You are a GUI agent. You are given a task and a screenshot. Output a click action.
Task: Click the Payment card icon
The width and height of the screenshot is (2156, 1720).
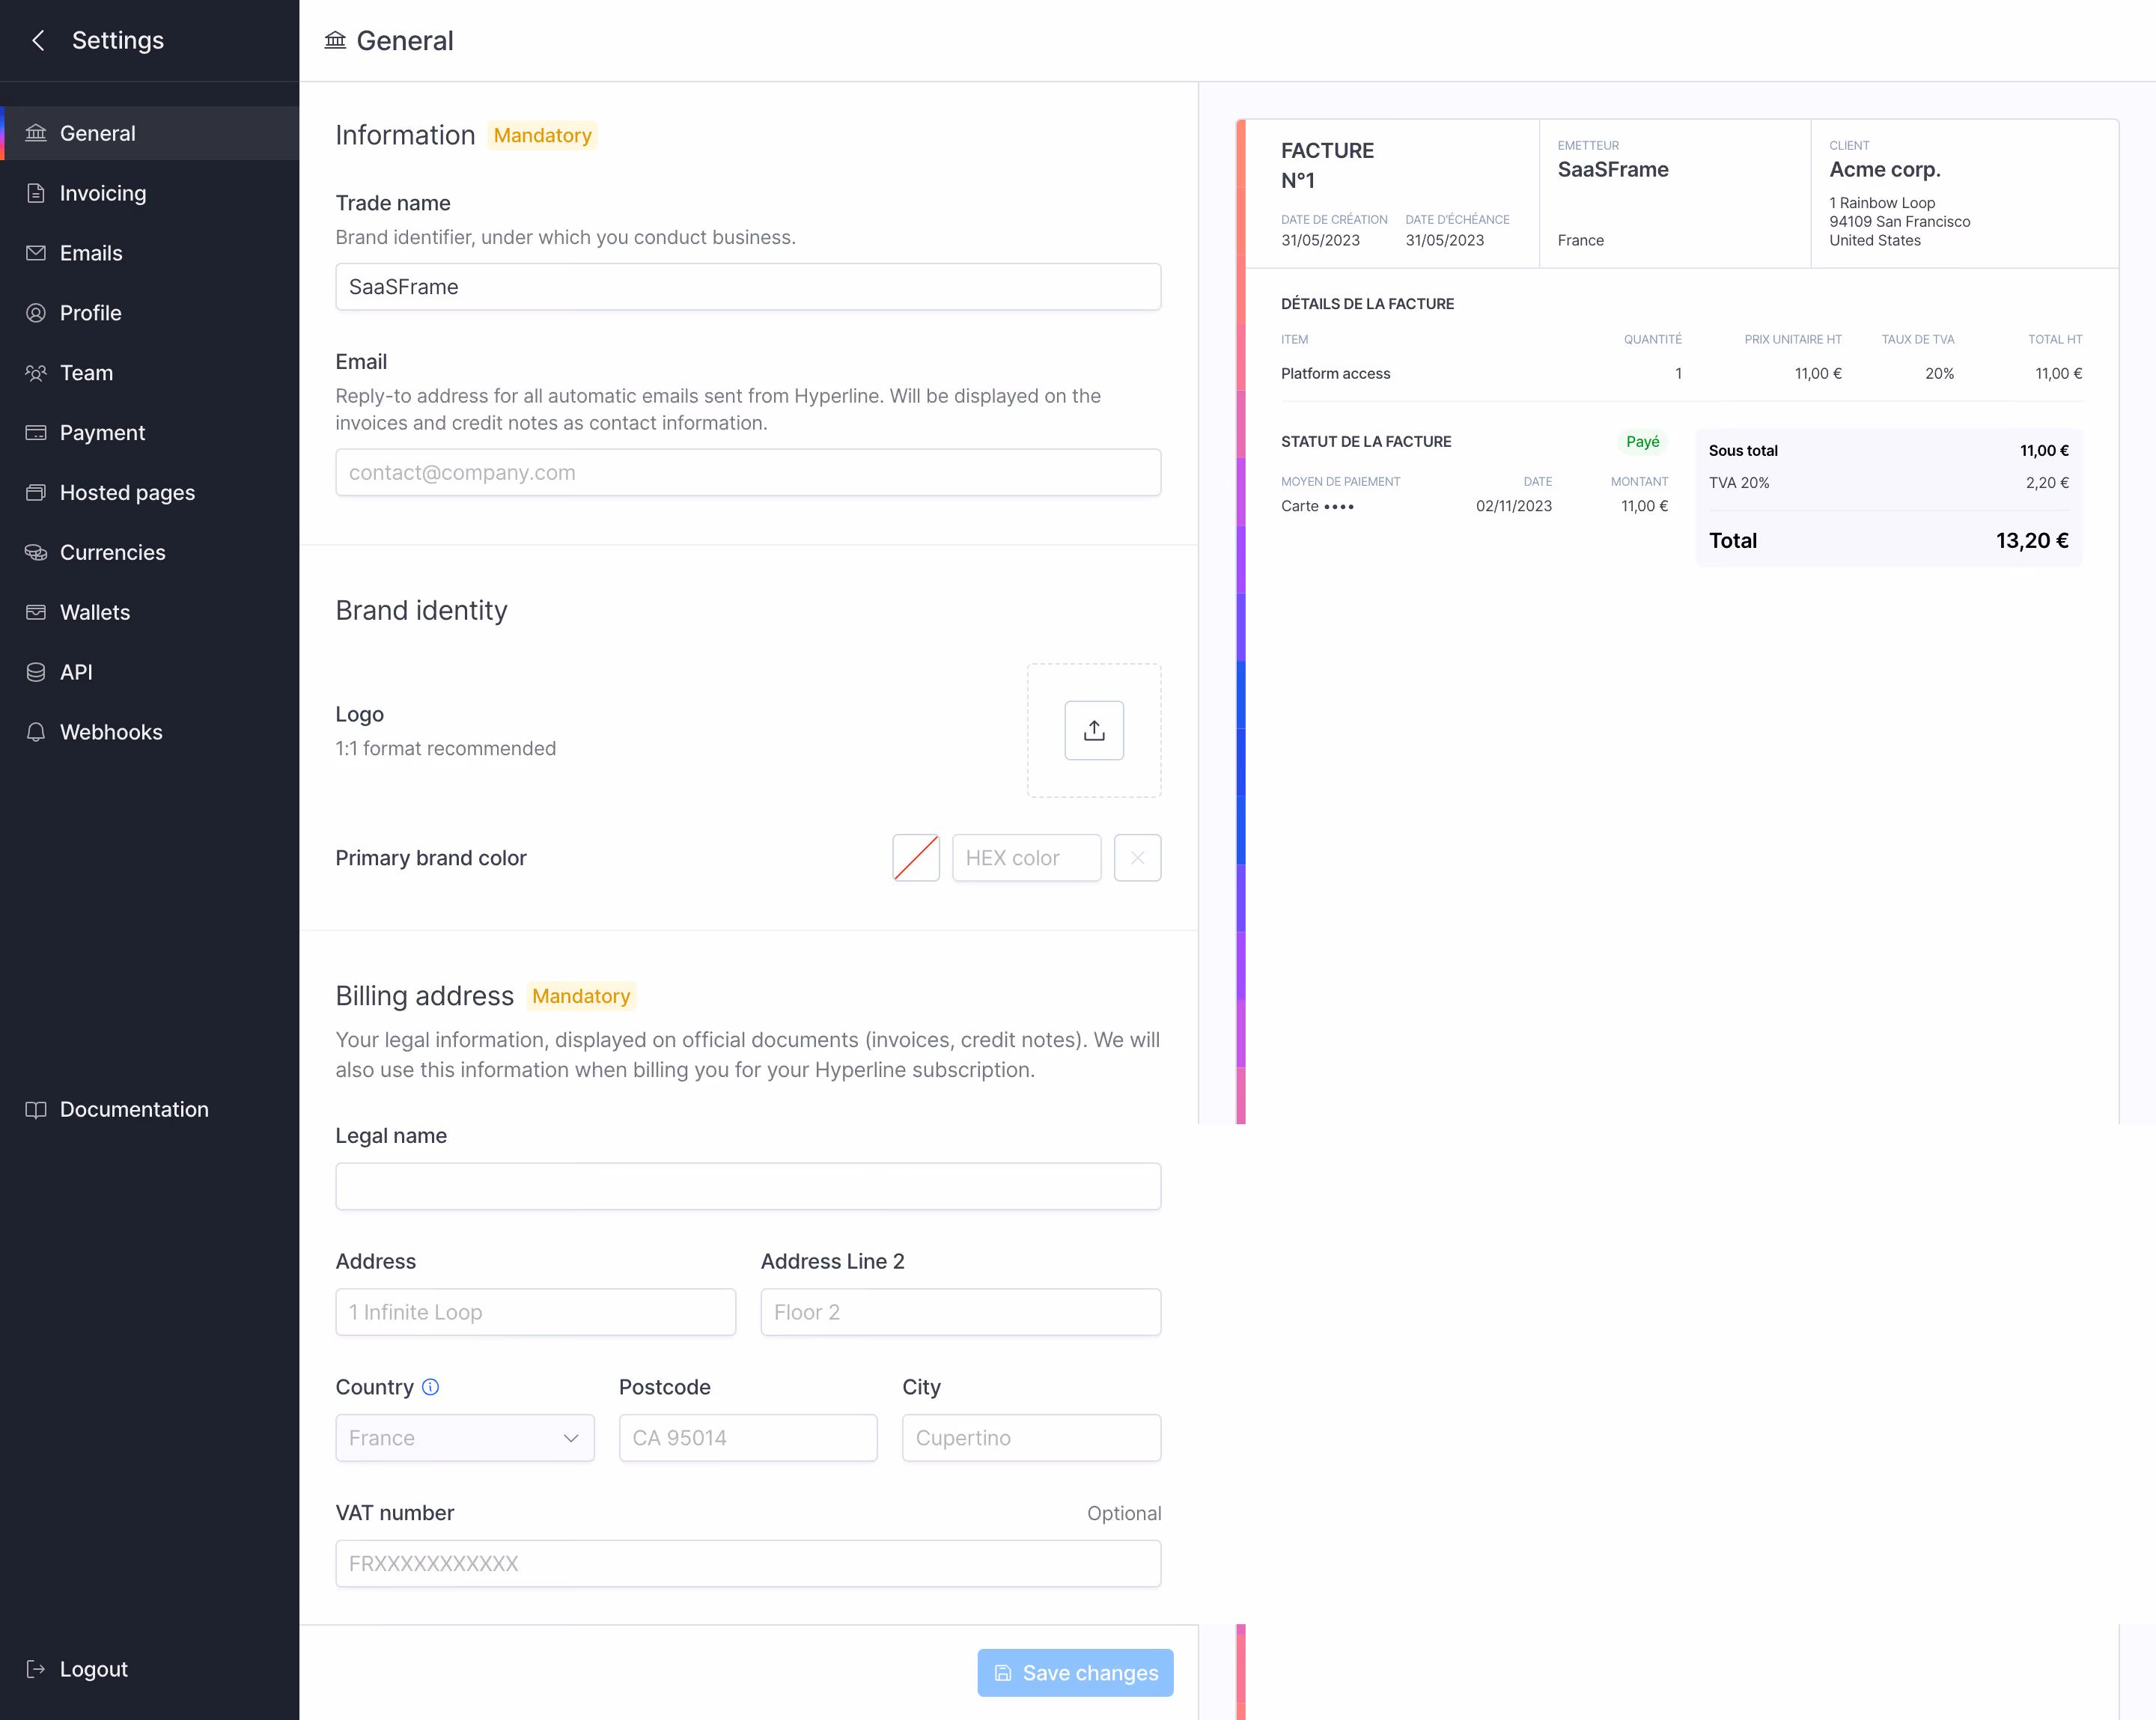(36, 433)
